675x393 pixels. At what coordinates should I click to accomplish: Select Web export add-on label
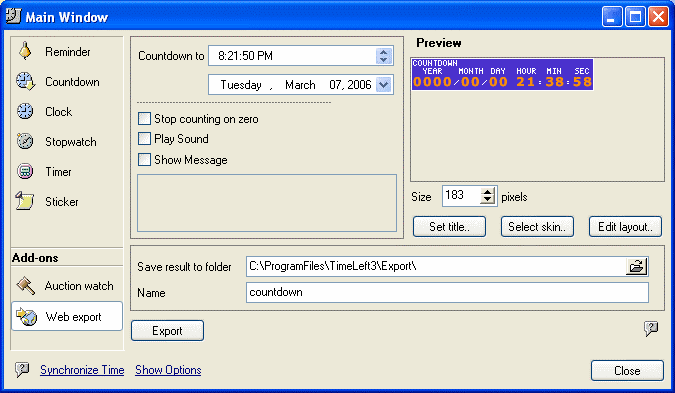pos(74,317)
